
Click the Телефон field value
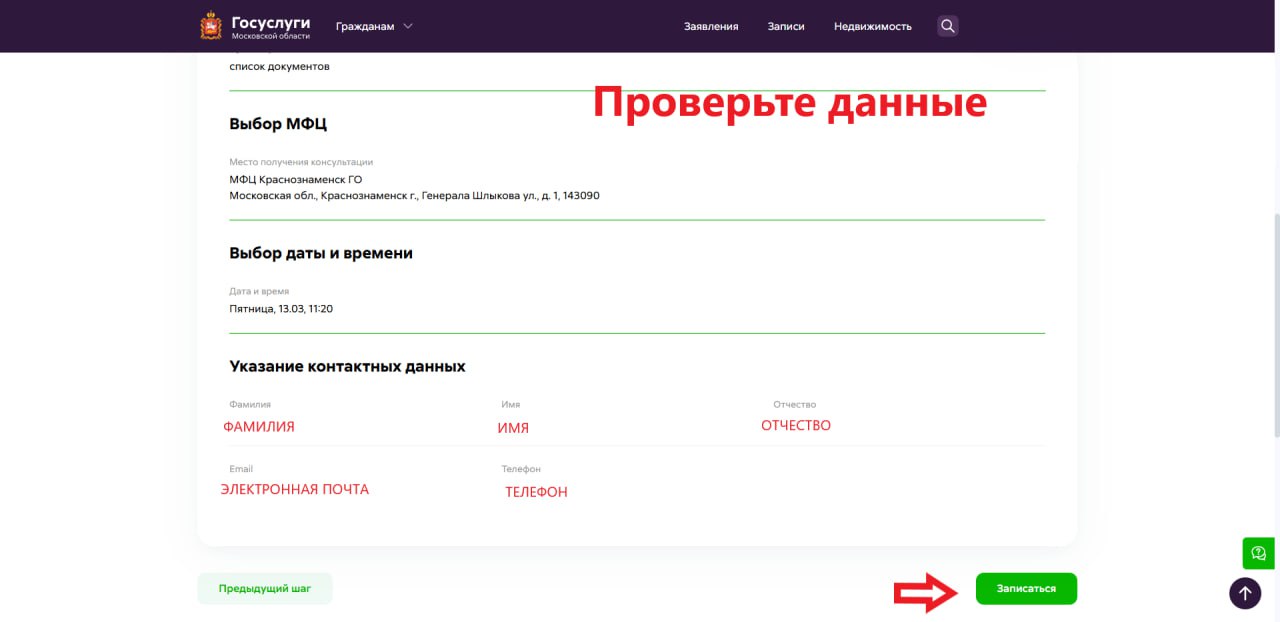[x=536, y=492]
